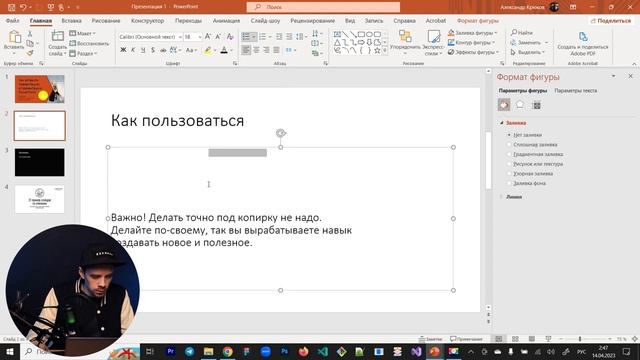
Task: Switch to Text Options (Параметры текста) tab
Action: pyautogui.click(x=576, y=91)
